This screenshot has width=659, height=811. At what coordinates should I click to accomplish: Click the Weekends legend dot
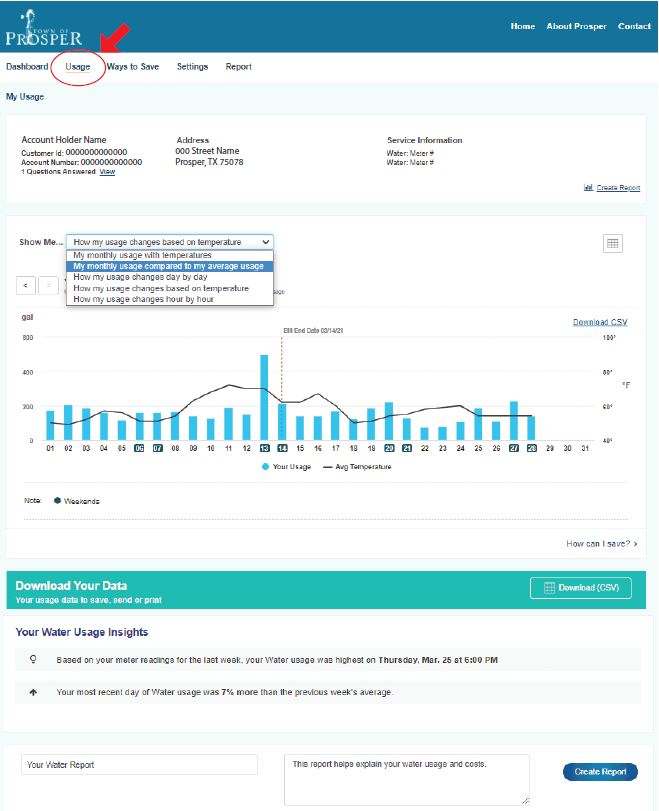point(57,501)
